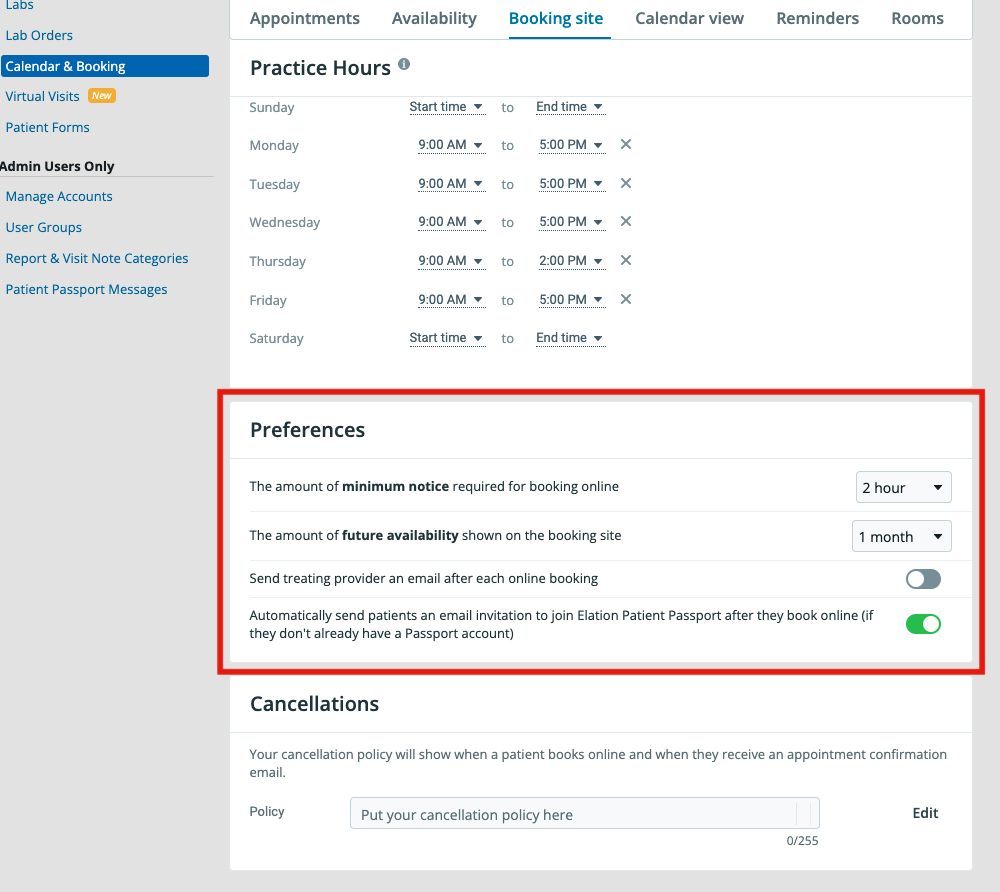The image size is (1000, 892).
Task: Open the minimum notice dropdown showing 2 hour
Action: pos(903,487)
